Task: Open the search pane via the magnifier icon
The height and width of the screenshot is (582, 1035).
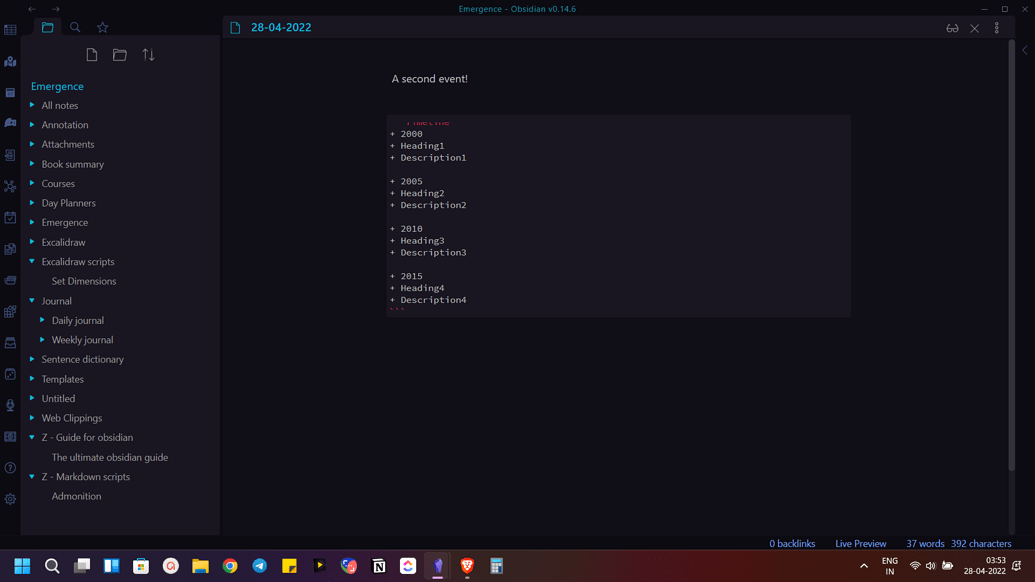Action: 74,27
